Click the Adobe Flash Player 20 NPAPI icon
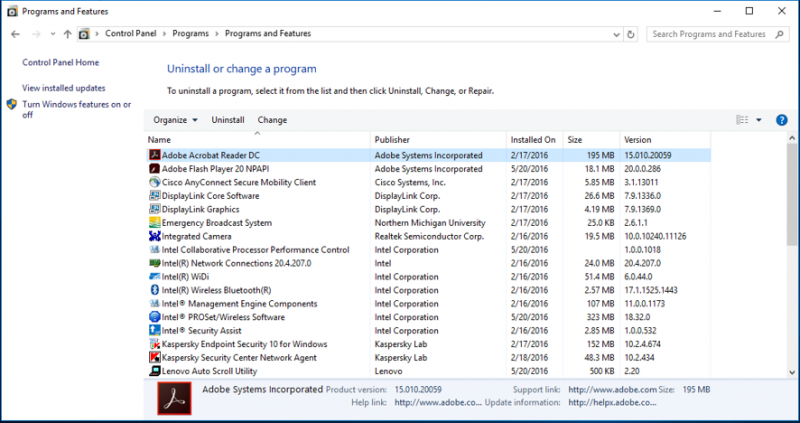This screenshot has width=800, height=423. tap(155, 168)
